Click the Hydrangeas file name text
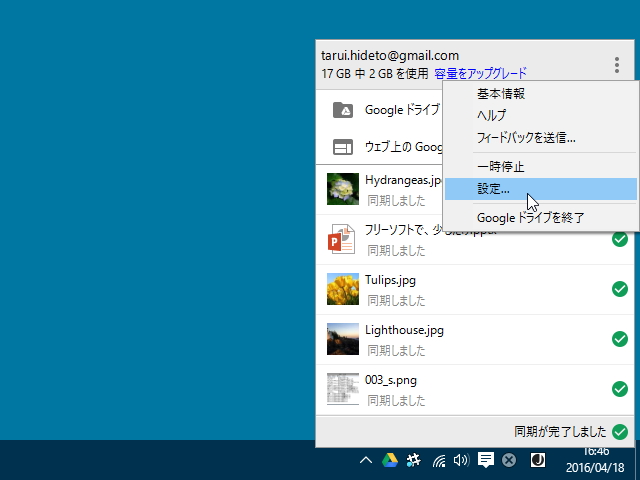 (x=403, y=180)
